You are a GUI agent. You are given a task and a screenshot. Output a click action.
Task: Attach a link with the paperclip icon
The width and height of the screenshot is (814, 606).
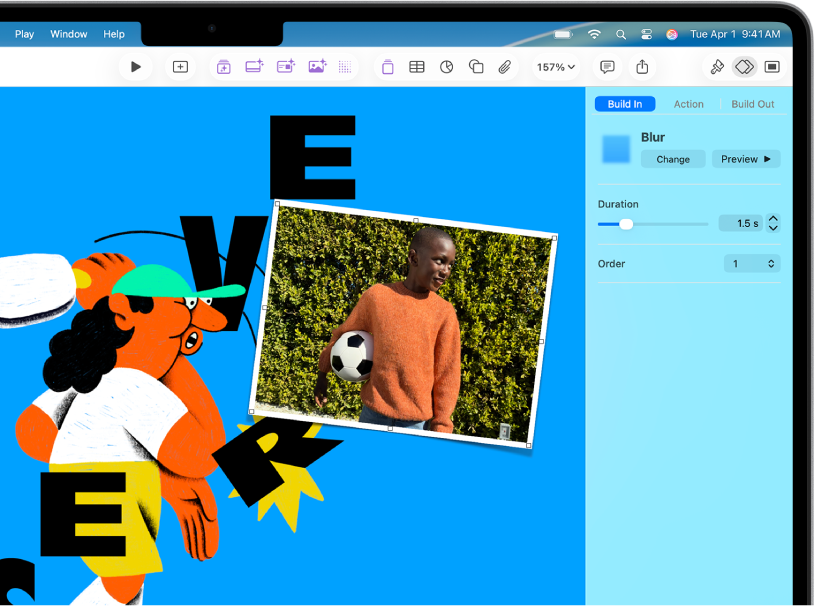click(504, 66)
